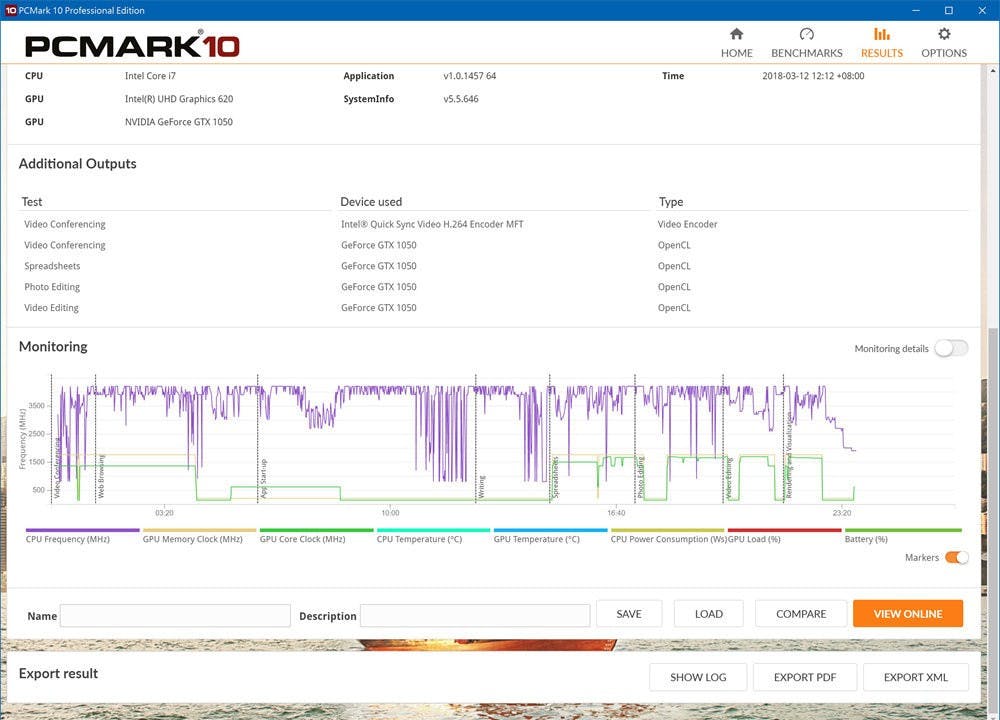Toggle the CPU Power Consumption legend

[x=668, y=530]
